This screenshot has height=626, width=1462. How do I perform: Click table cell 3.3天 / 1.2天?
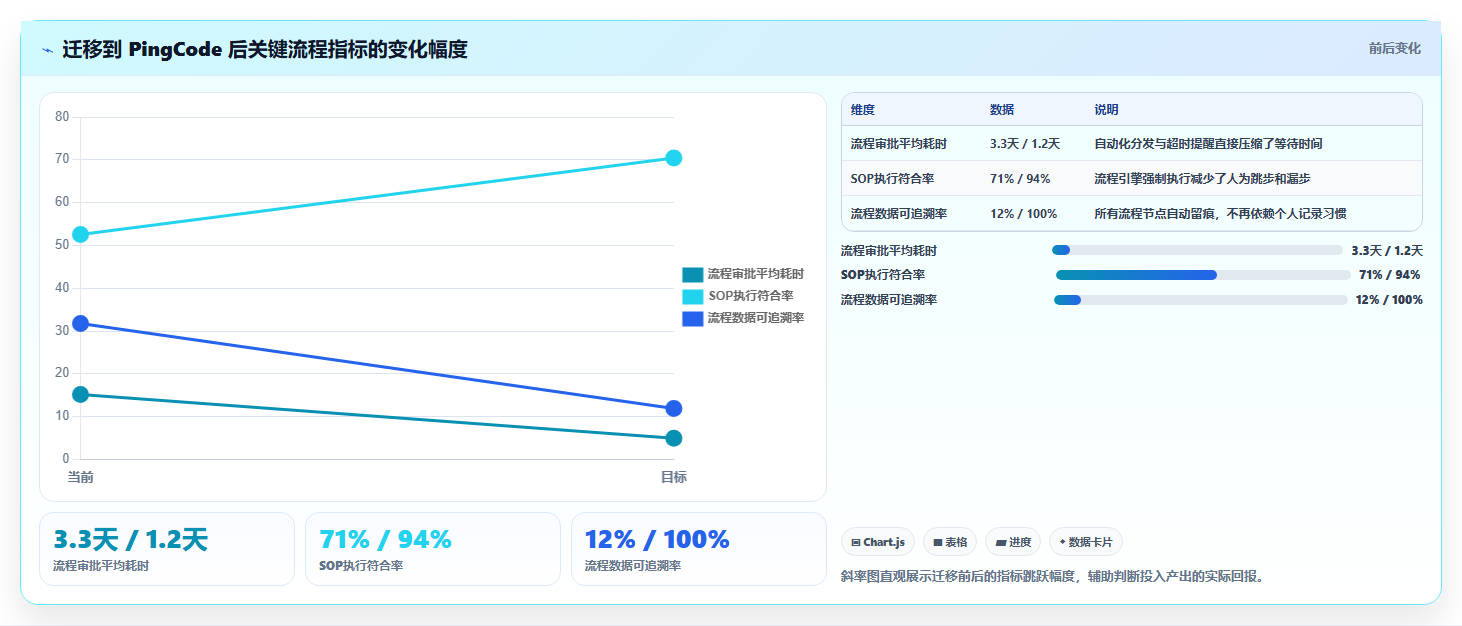point(1024,144)
